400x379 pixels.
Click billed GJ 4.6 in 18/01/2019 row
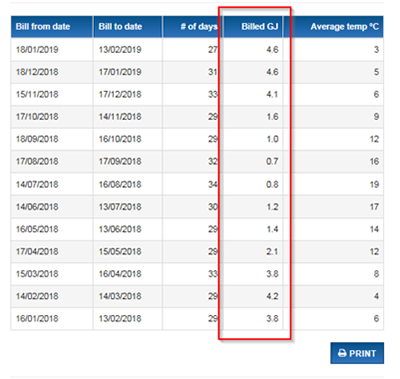pos(272,50)
